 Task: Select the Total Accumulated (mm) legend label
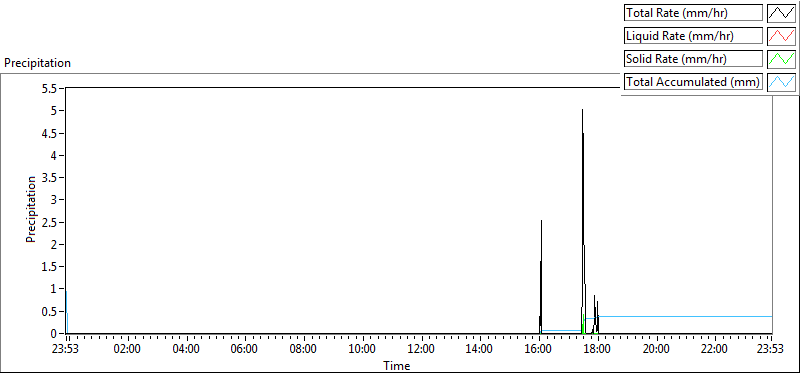coord(693,82)
